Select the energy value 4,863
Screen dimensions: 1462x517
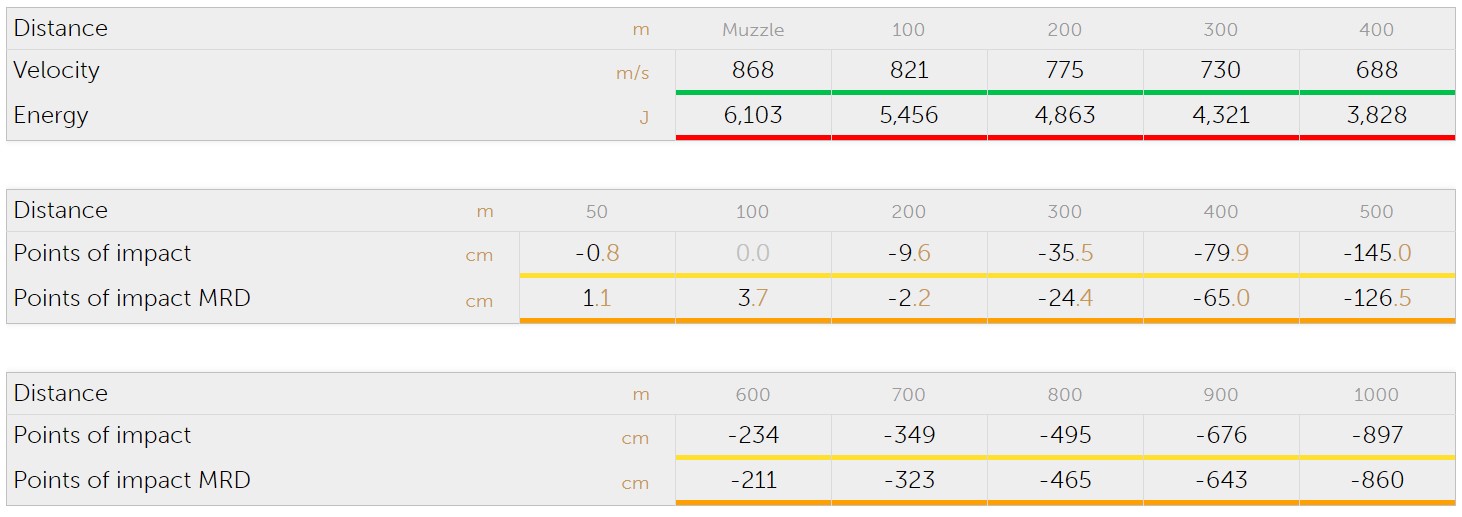tap(1064, 115)
